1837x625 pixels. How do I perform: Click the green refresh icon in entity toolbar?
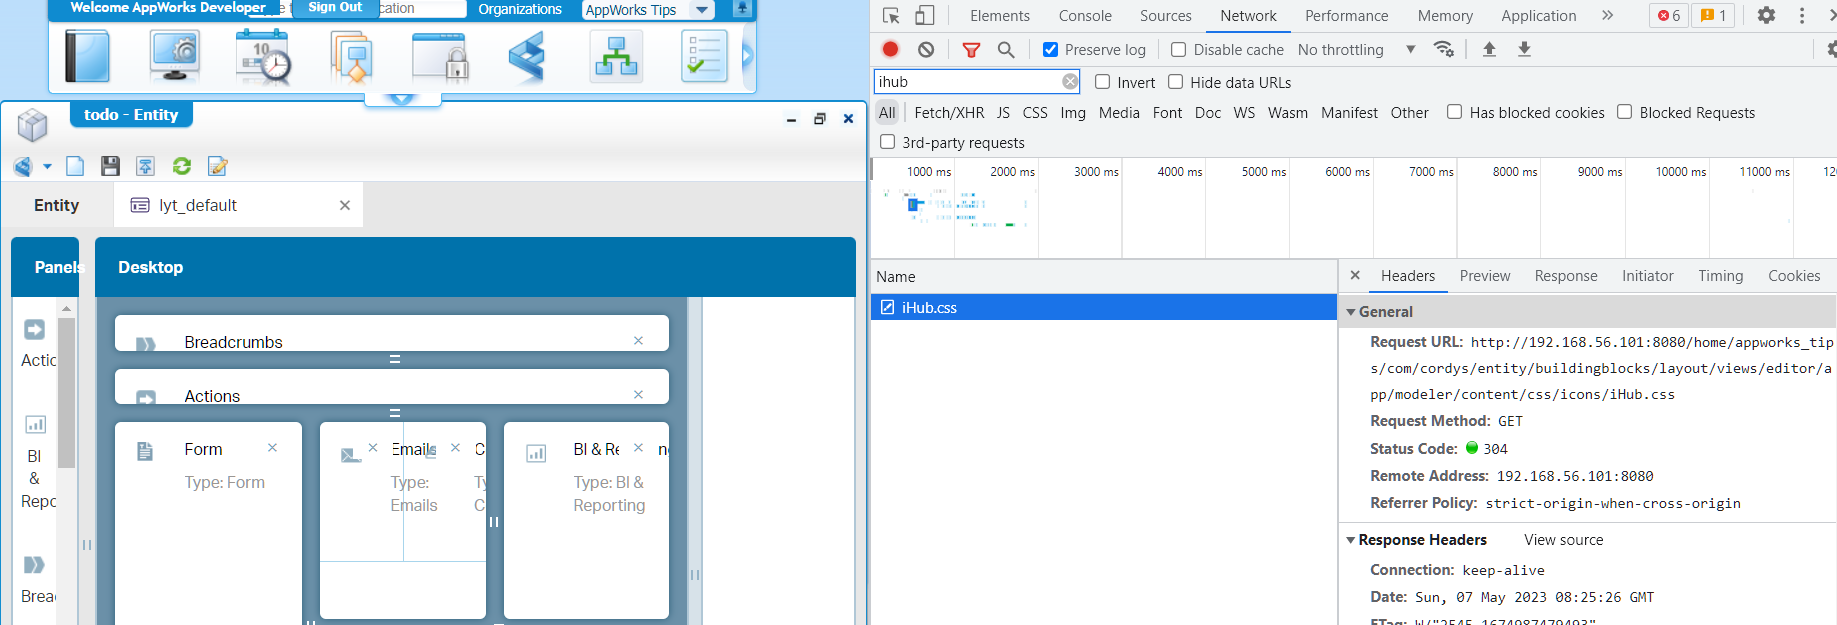point(182,166)
